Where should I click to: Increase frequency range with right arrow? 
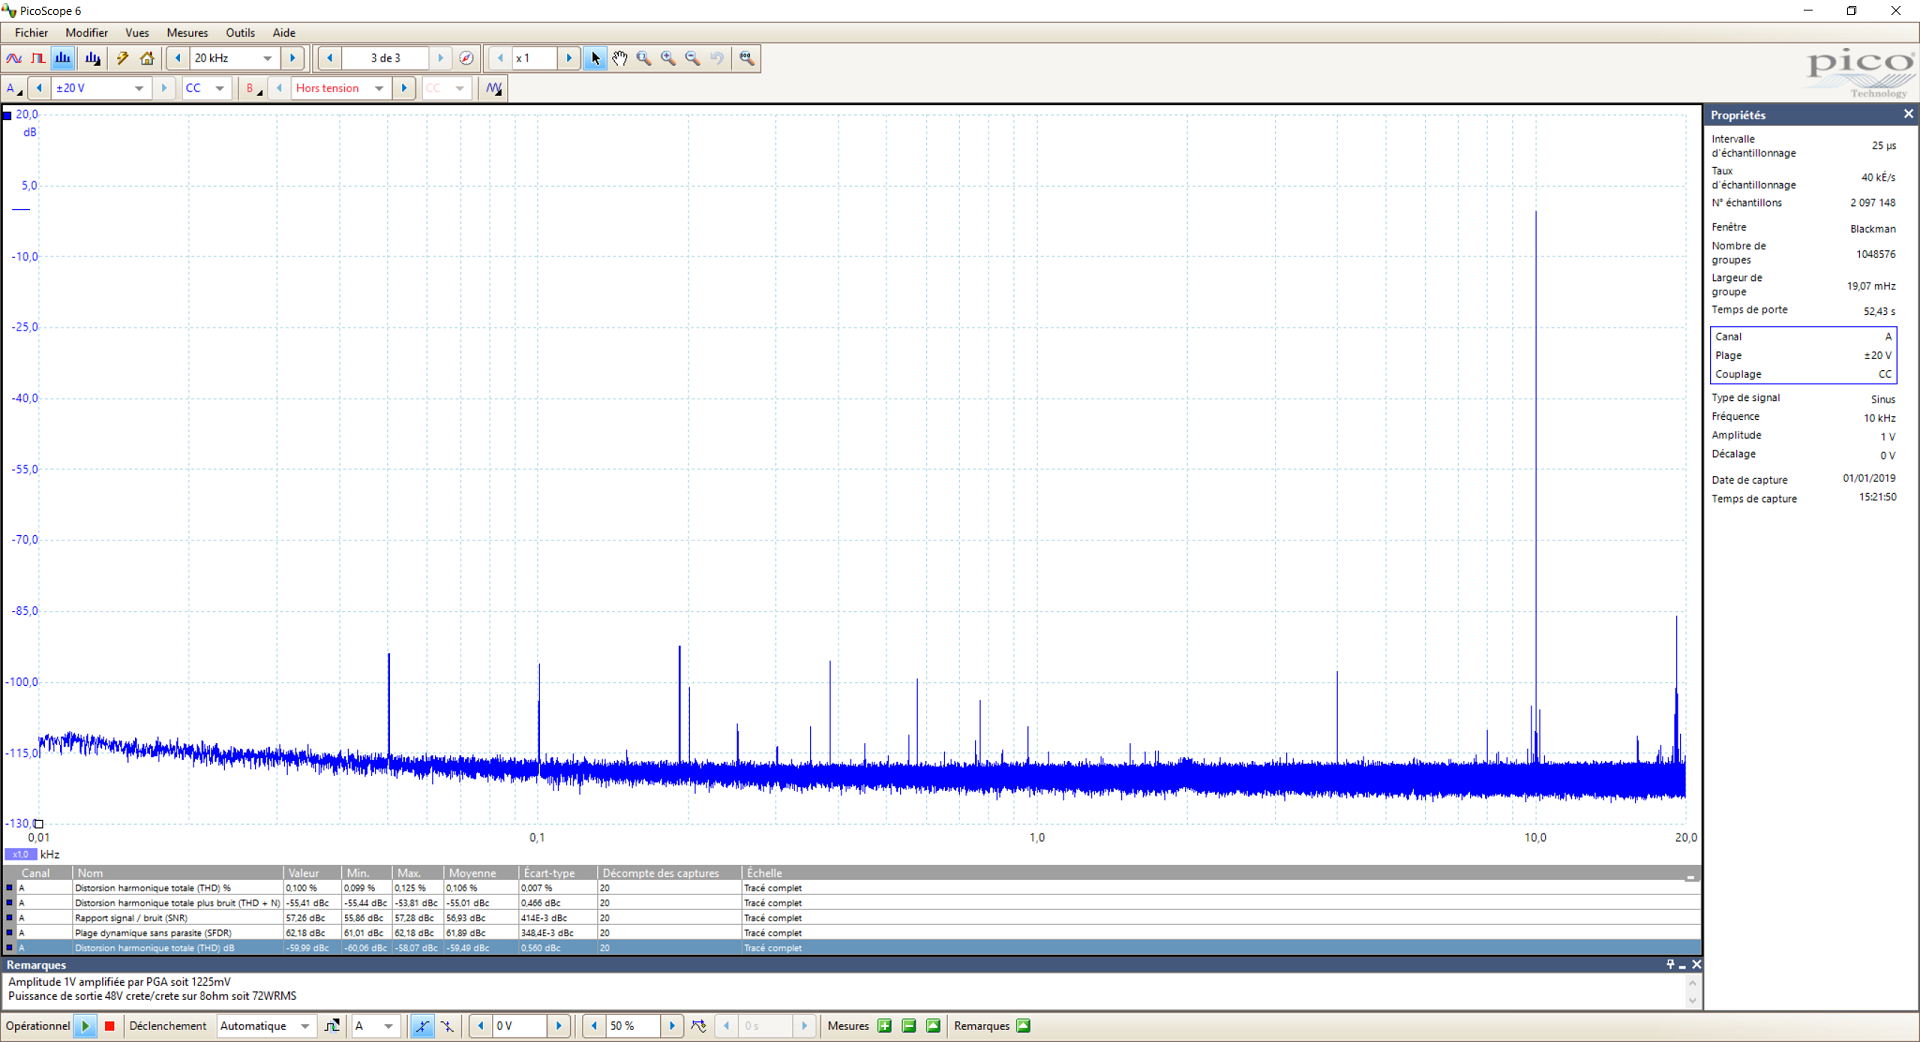click(x=292, y=58)
